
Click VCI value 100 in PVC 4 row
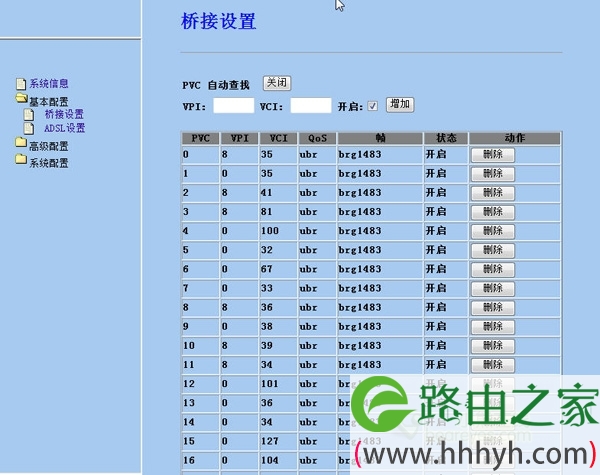(270, 231)
